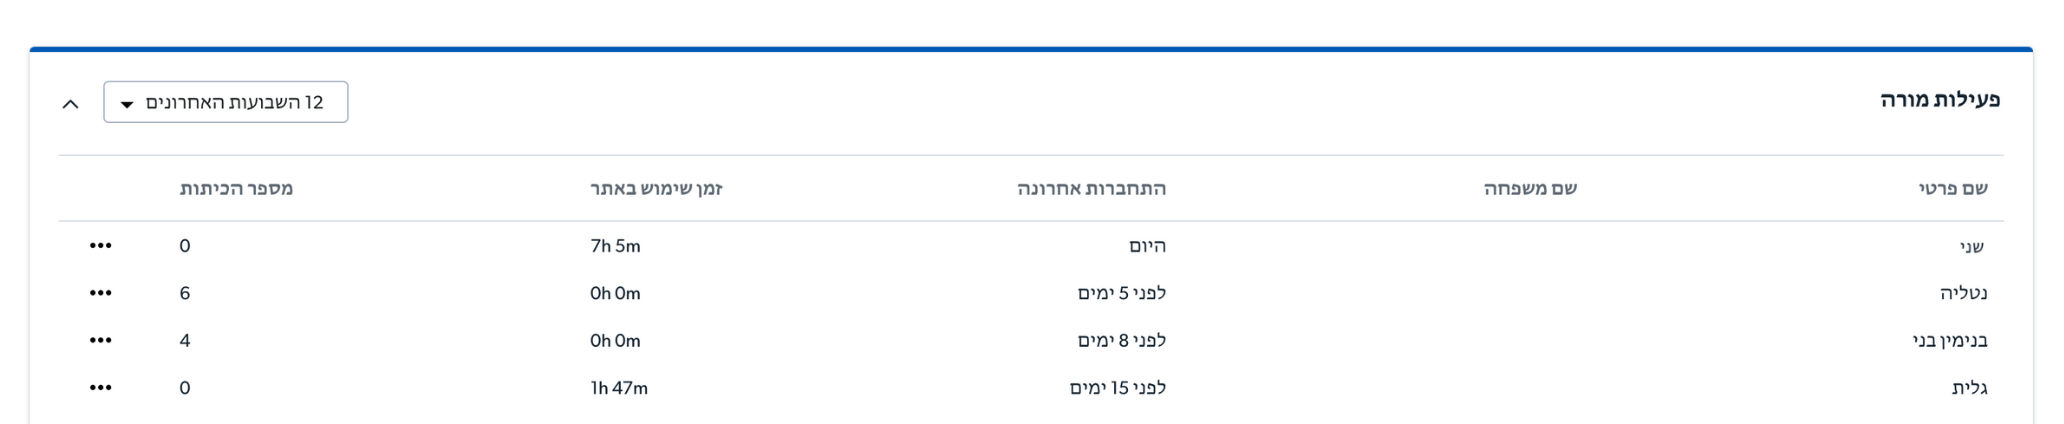Sort by שם פרטי column header
This screenshot has height=424, width=2064.
pos(1953,188)
